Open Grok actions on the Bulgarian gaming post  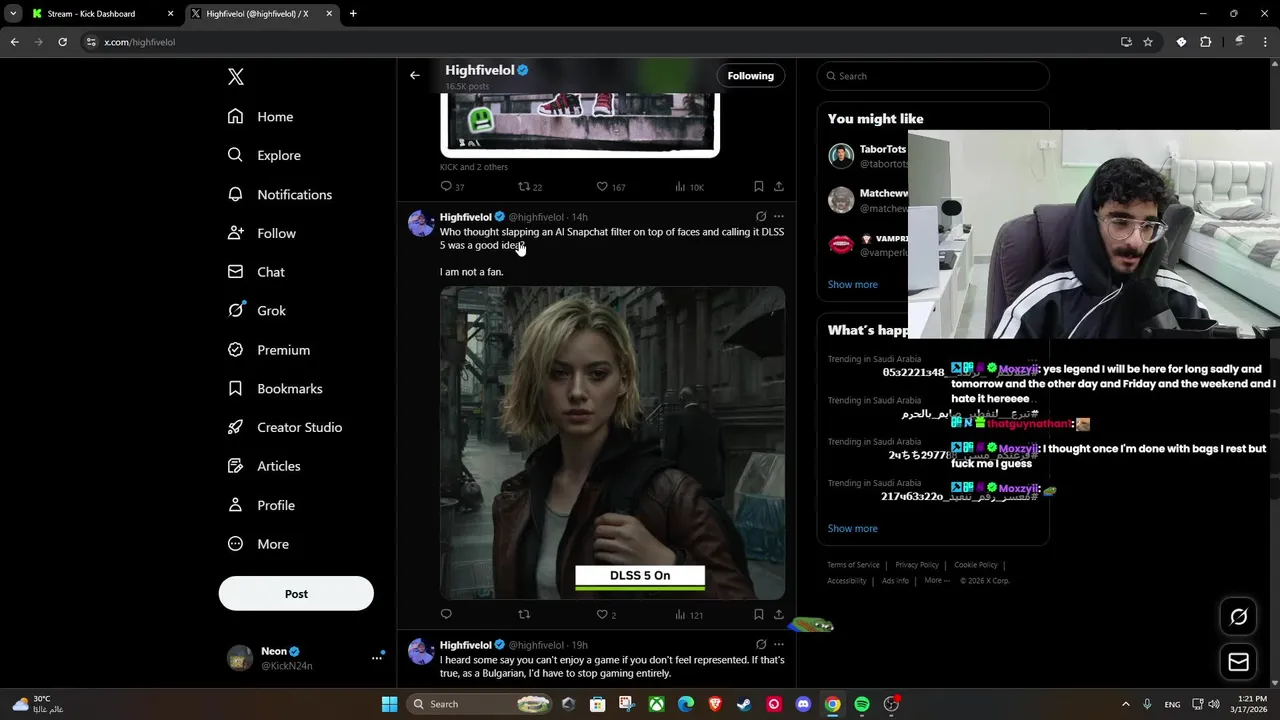coord(761,645)
